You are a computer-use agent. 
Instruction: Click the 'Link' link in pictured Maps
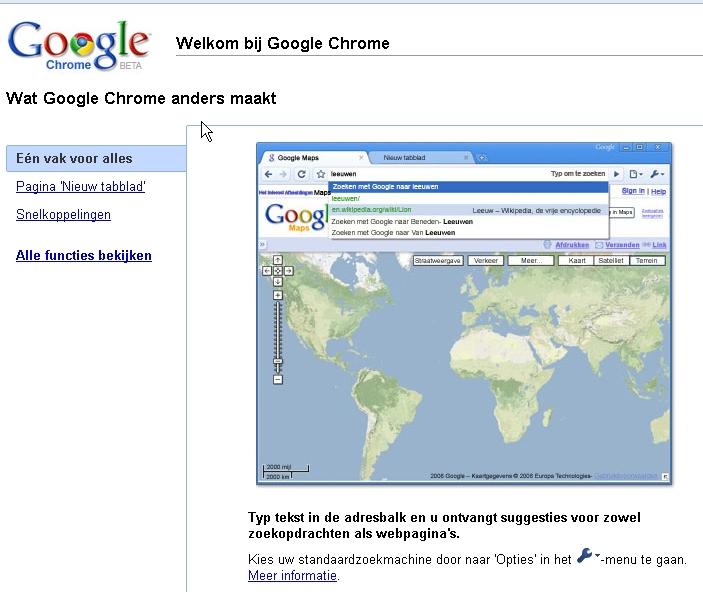(x=659, y=245)
